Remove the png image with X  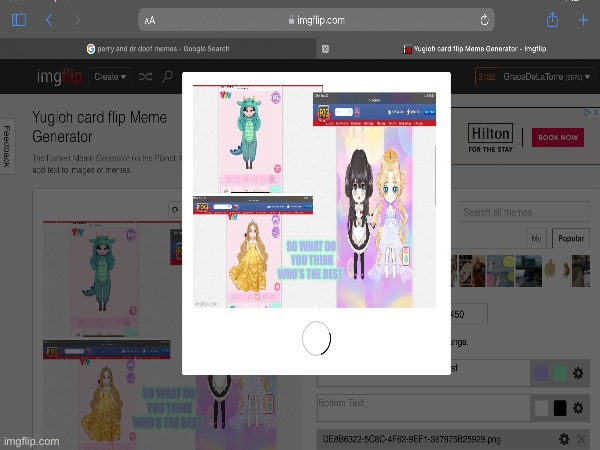[581, 439]
